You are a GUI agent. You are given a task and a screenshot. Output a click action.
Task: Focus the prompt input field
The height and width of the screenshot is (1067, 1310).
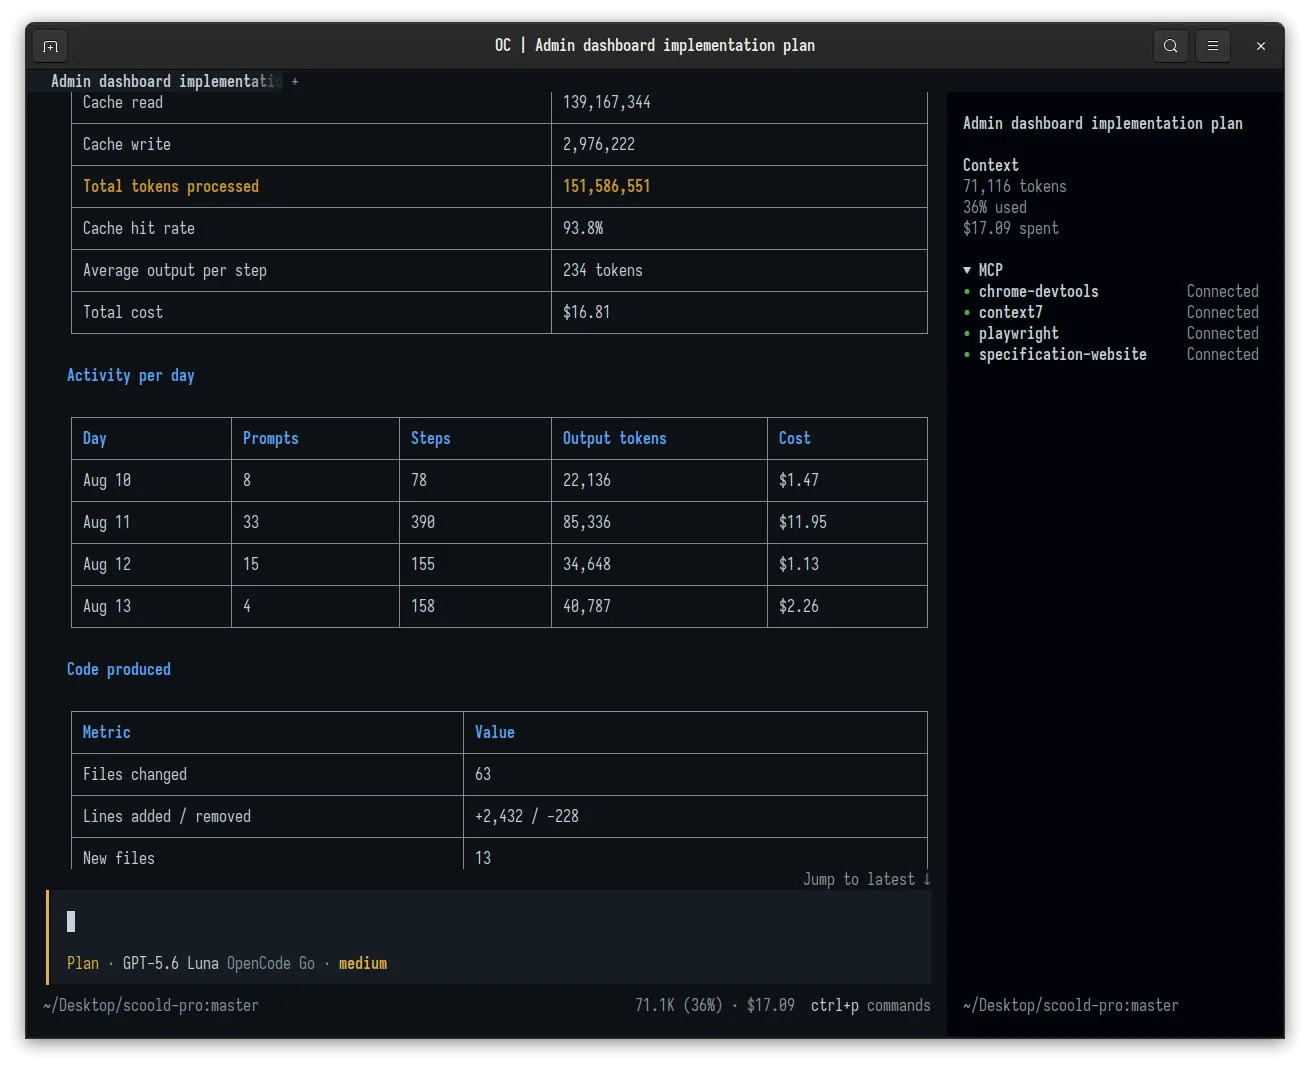pyautogui.click(x=490, y=921)
